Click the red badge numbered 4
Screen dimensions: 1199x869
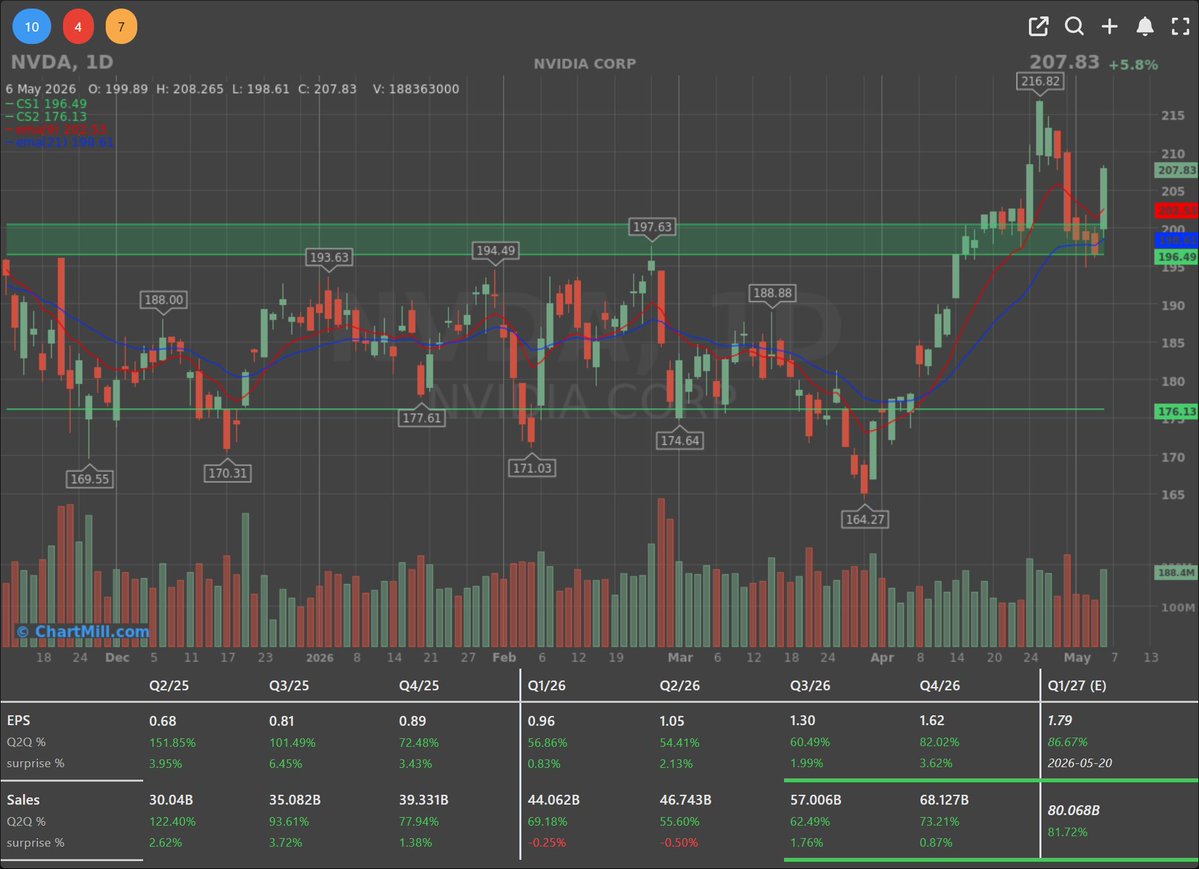tap(78, 27)
